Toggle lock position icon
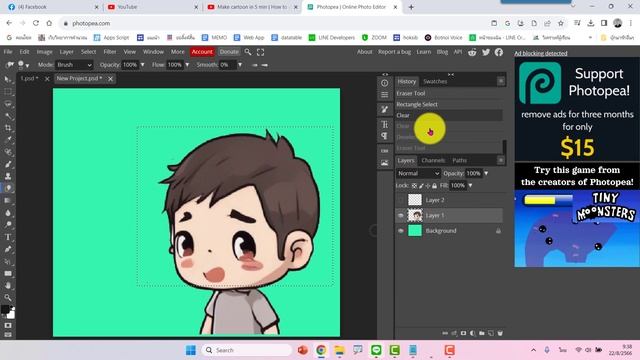 click(x=428, y=186)
